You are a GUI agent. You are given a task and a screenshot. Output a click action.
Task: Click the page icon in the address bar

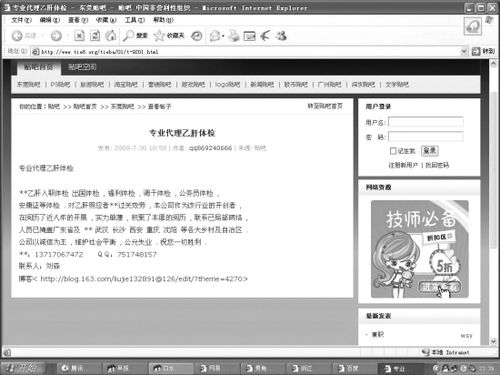[35, 52]
